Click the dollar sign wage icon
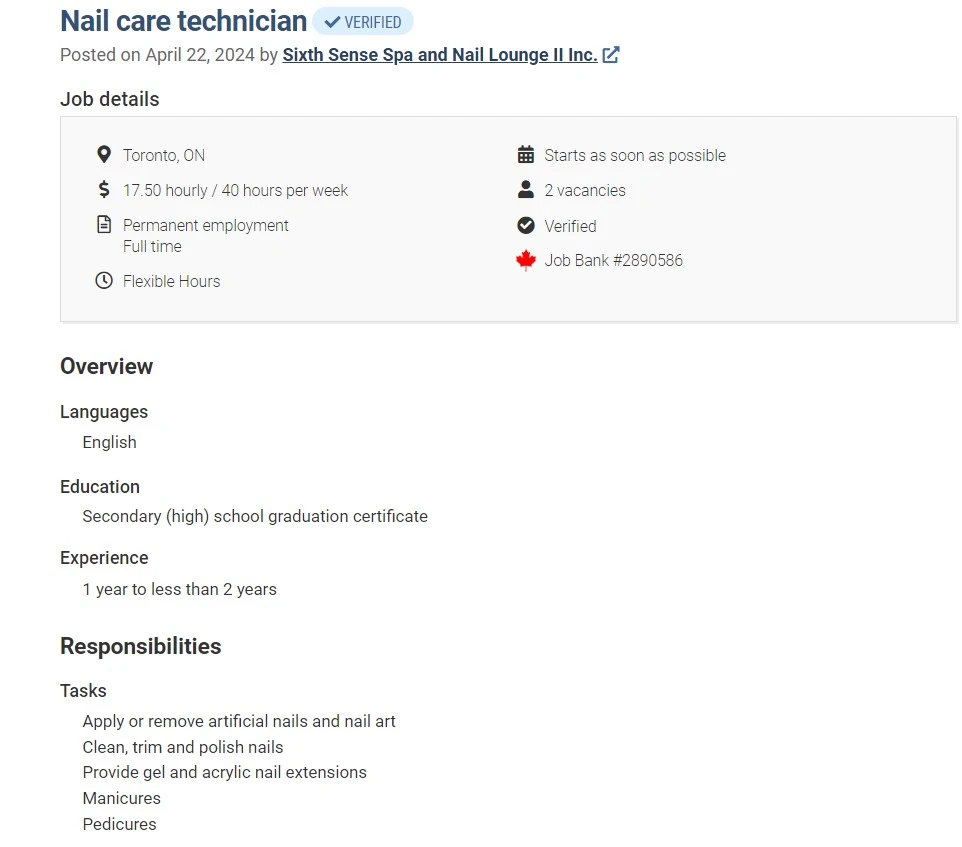 click(x=104, y=190)
